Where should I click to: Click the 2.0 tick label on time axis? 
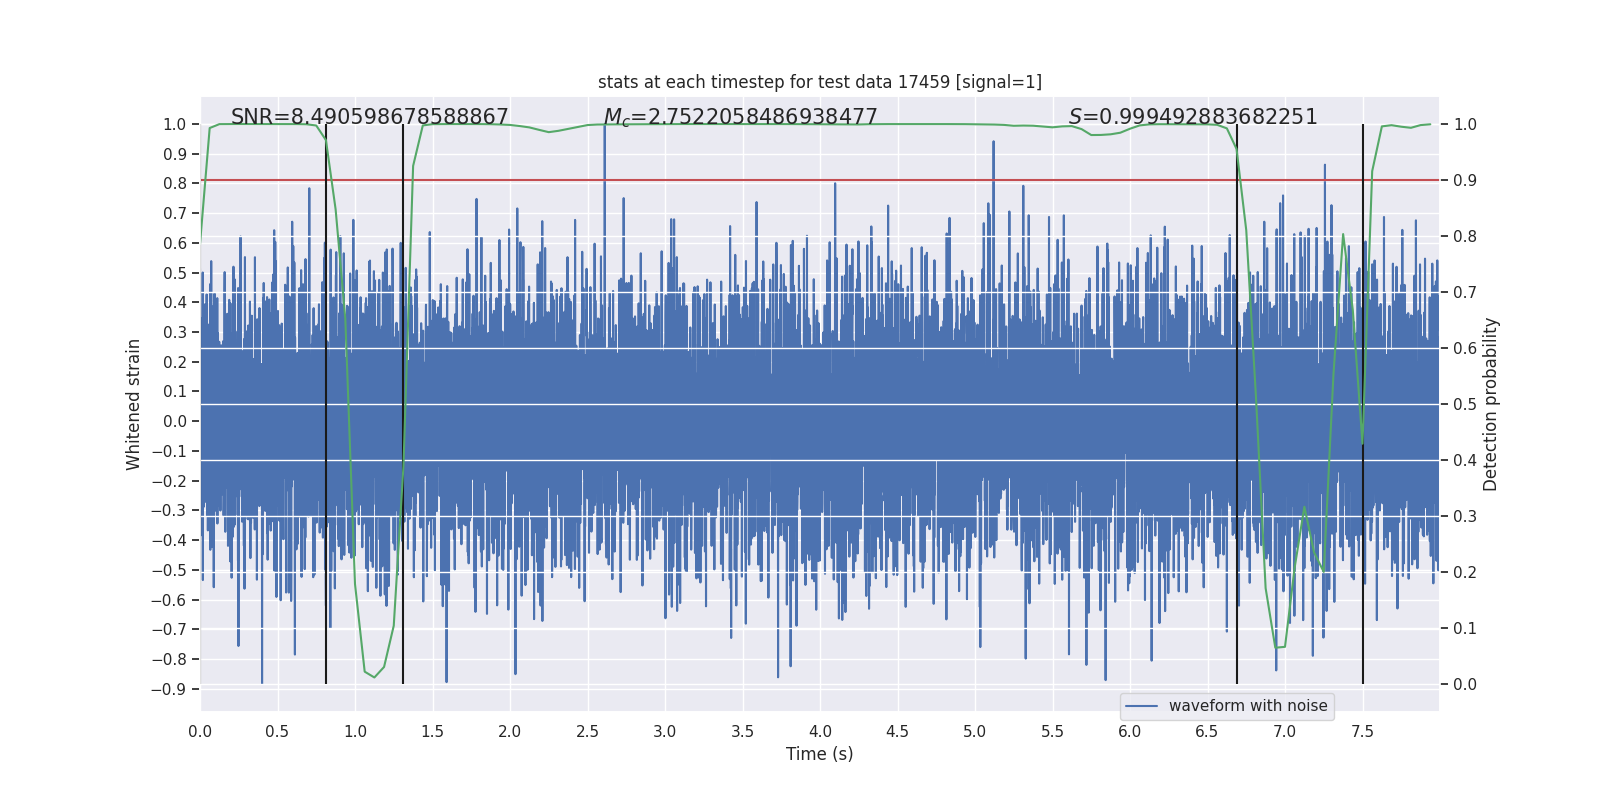[x=510, y=732]
